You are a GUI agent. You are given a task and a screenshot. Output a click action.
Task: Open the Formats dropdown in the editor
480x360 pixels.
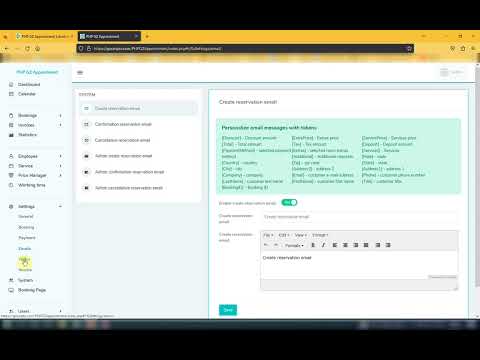click(x=294, y=245)
